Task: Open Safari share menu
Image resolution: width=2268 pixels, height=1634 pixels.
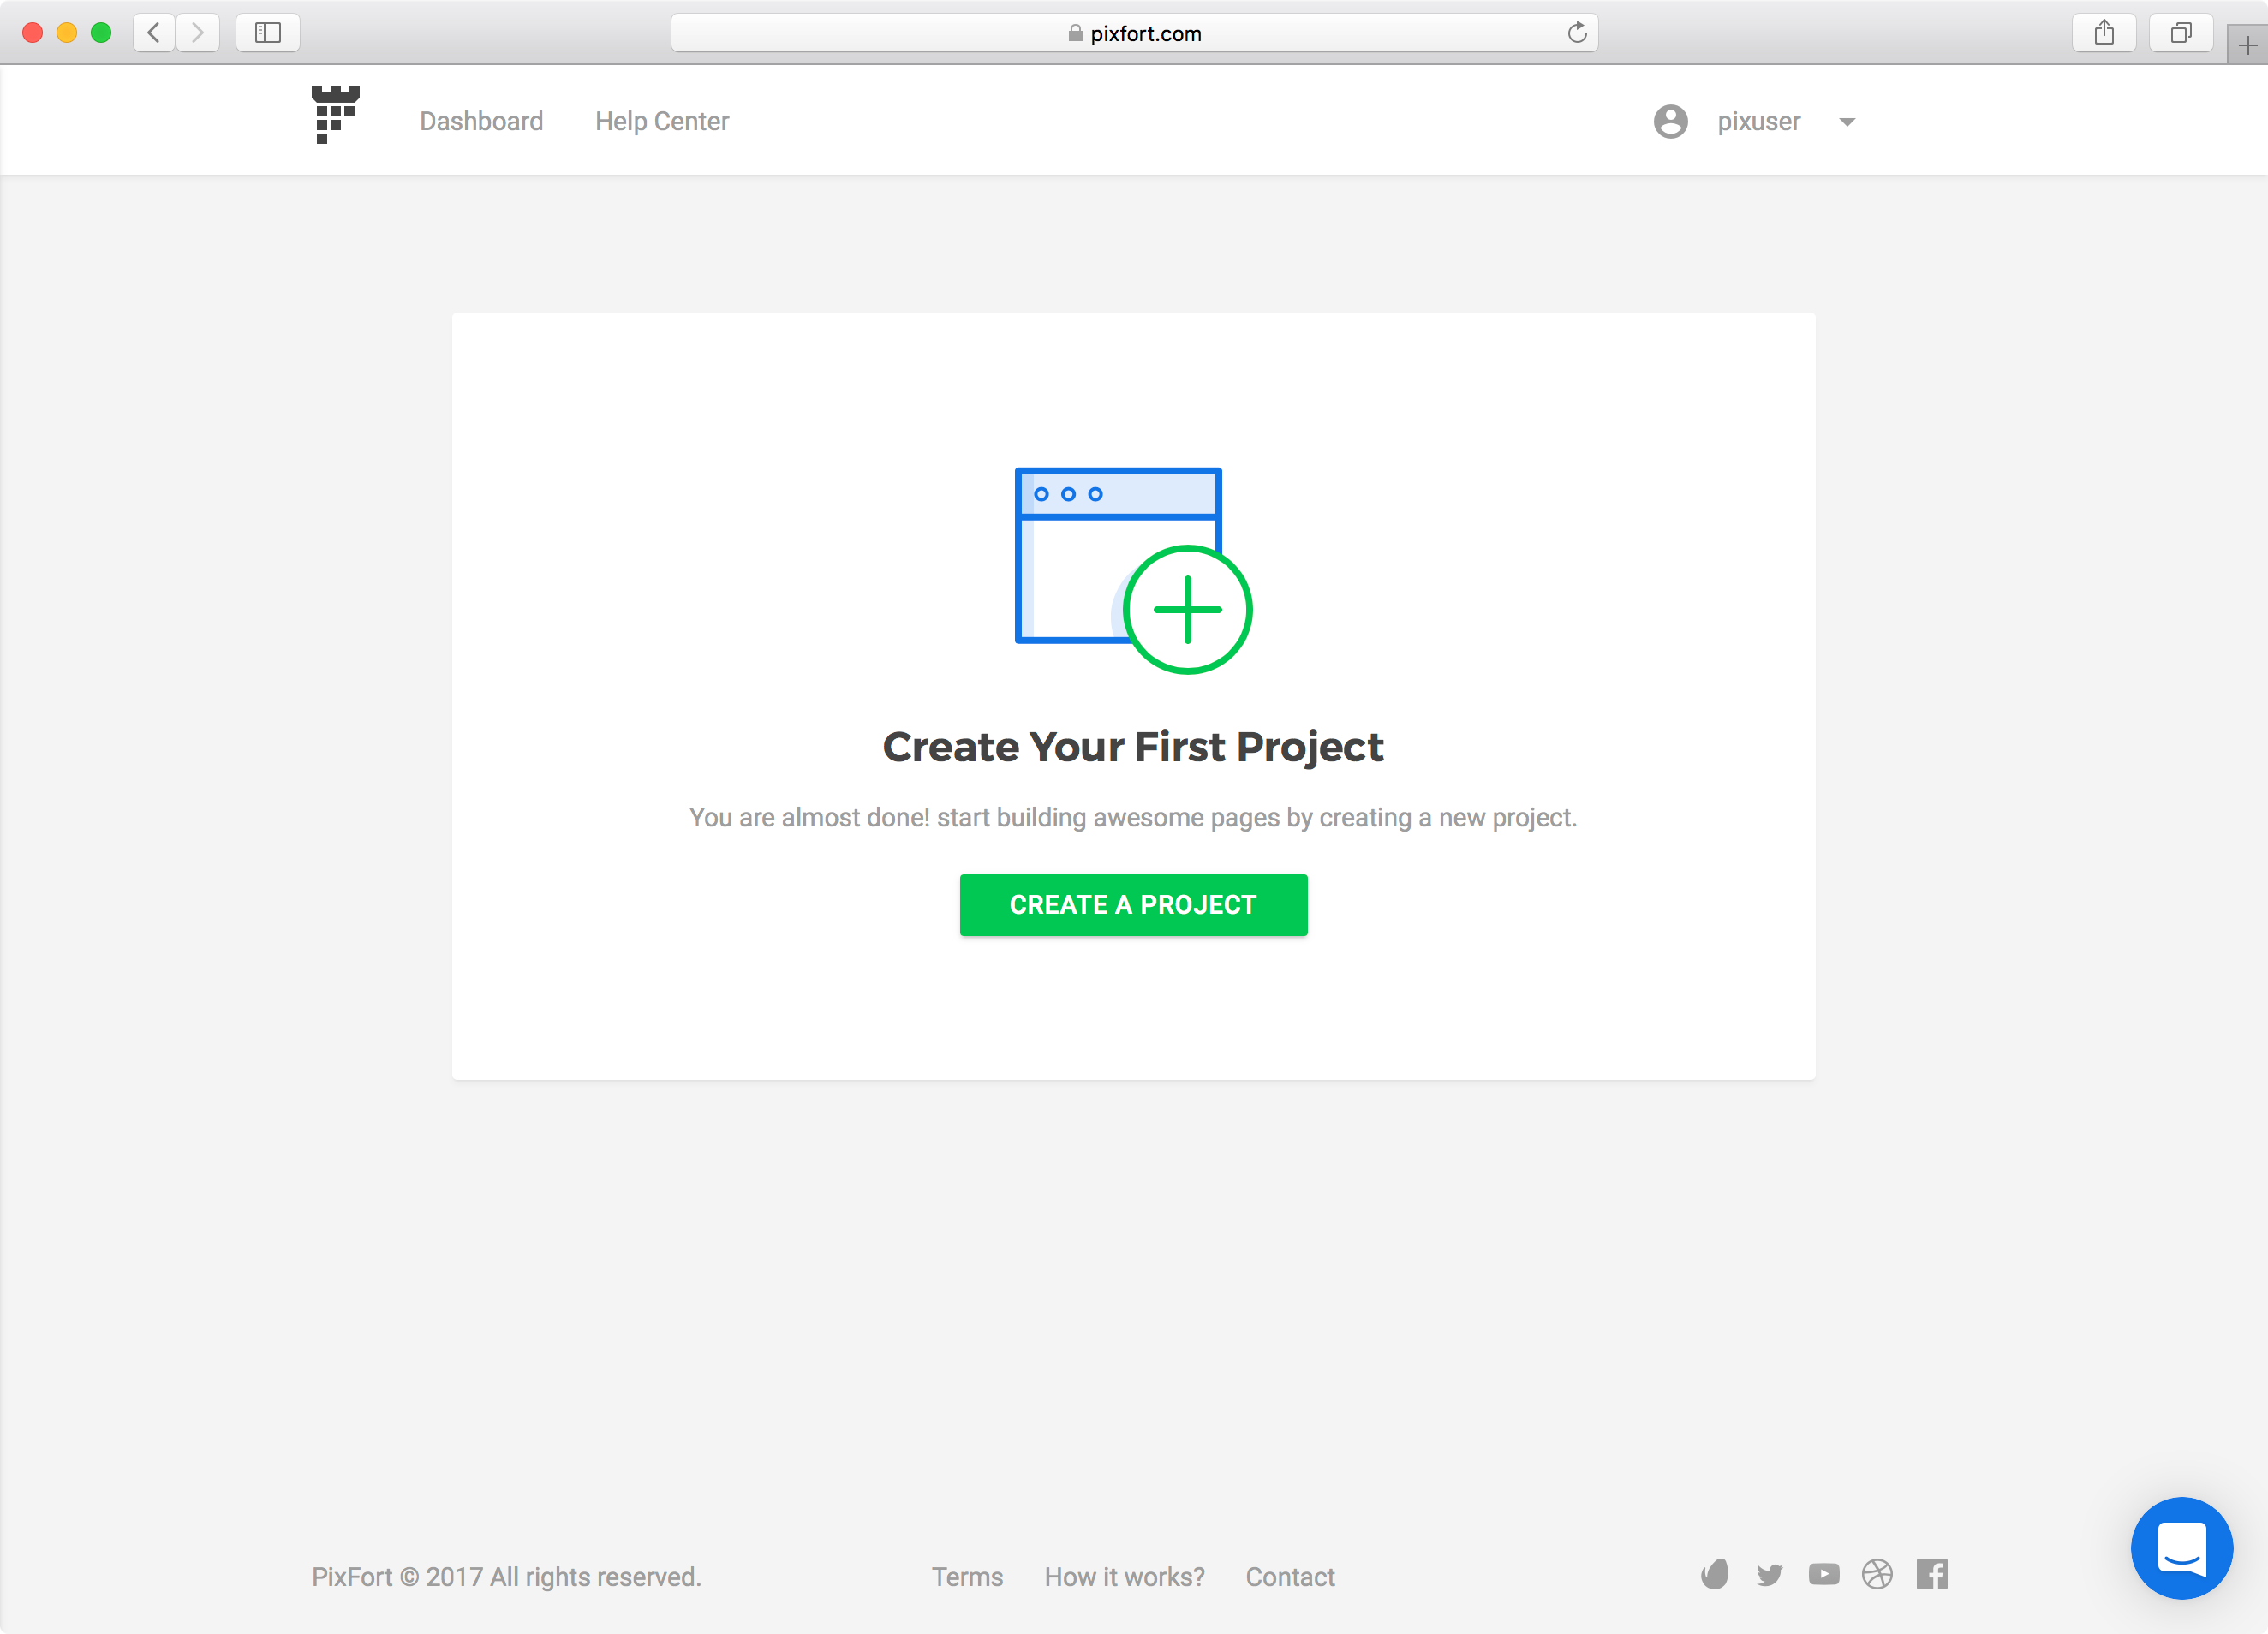Action: pos(2104,33)
